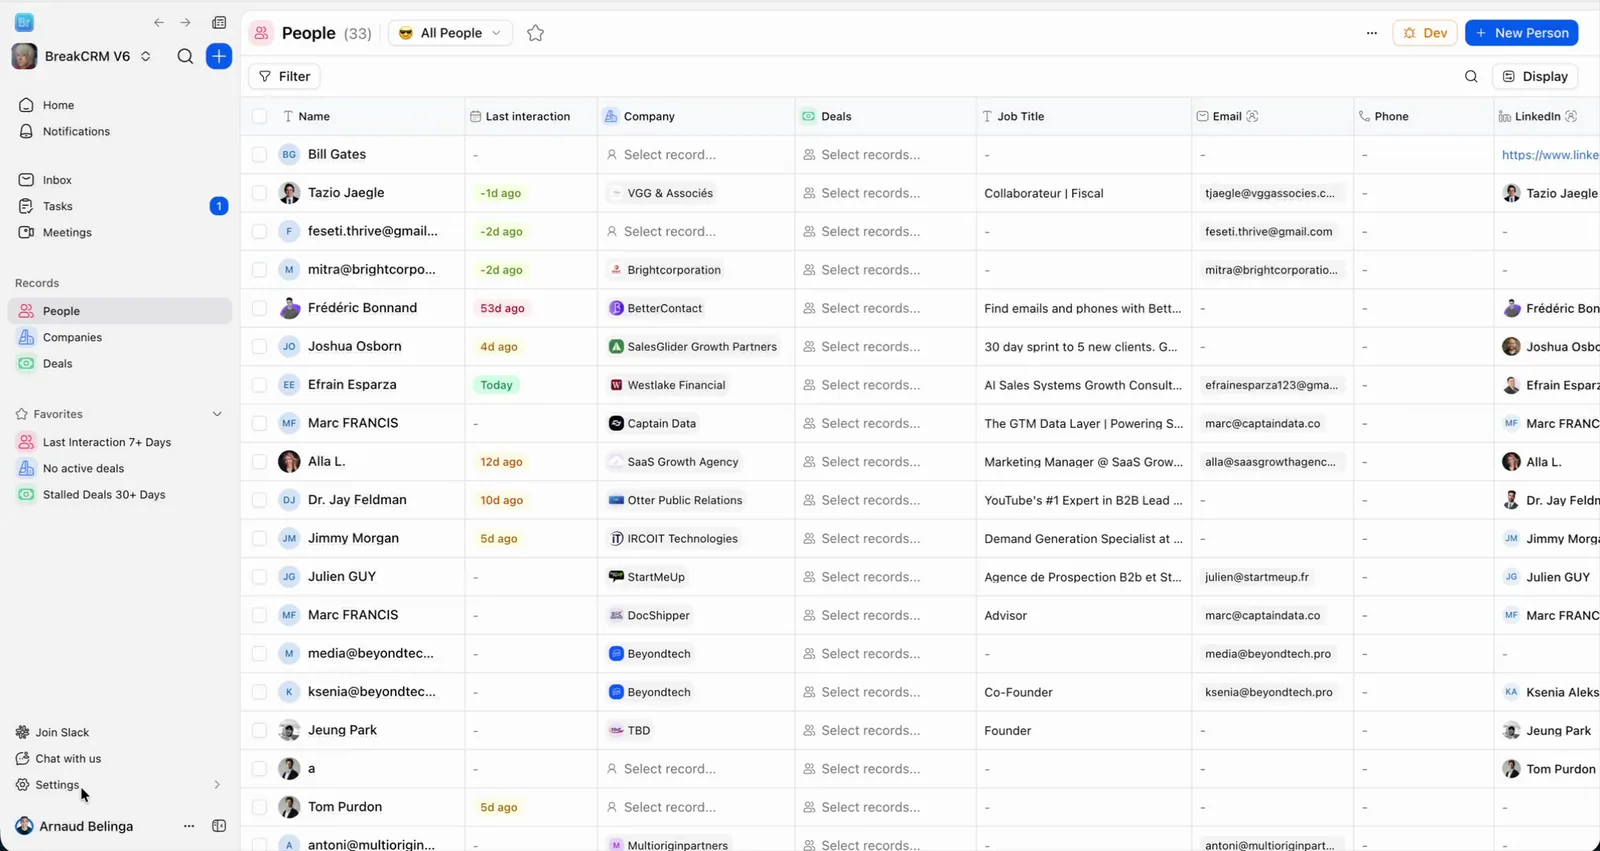Click the New Person button
Viewport: 1600px width, 851px height.
(x=1521, y=33)
